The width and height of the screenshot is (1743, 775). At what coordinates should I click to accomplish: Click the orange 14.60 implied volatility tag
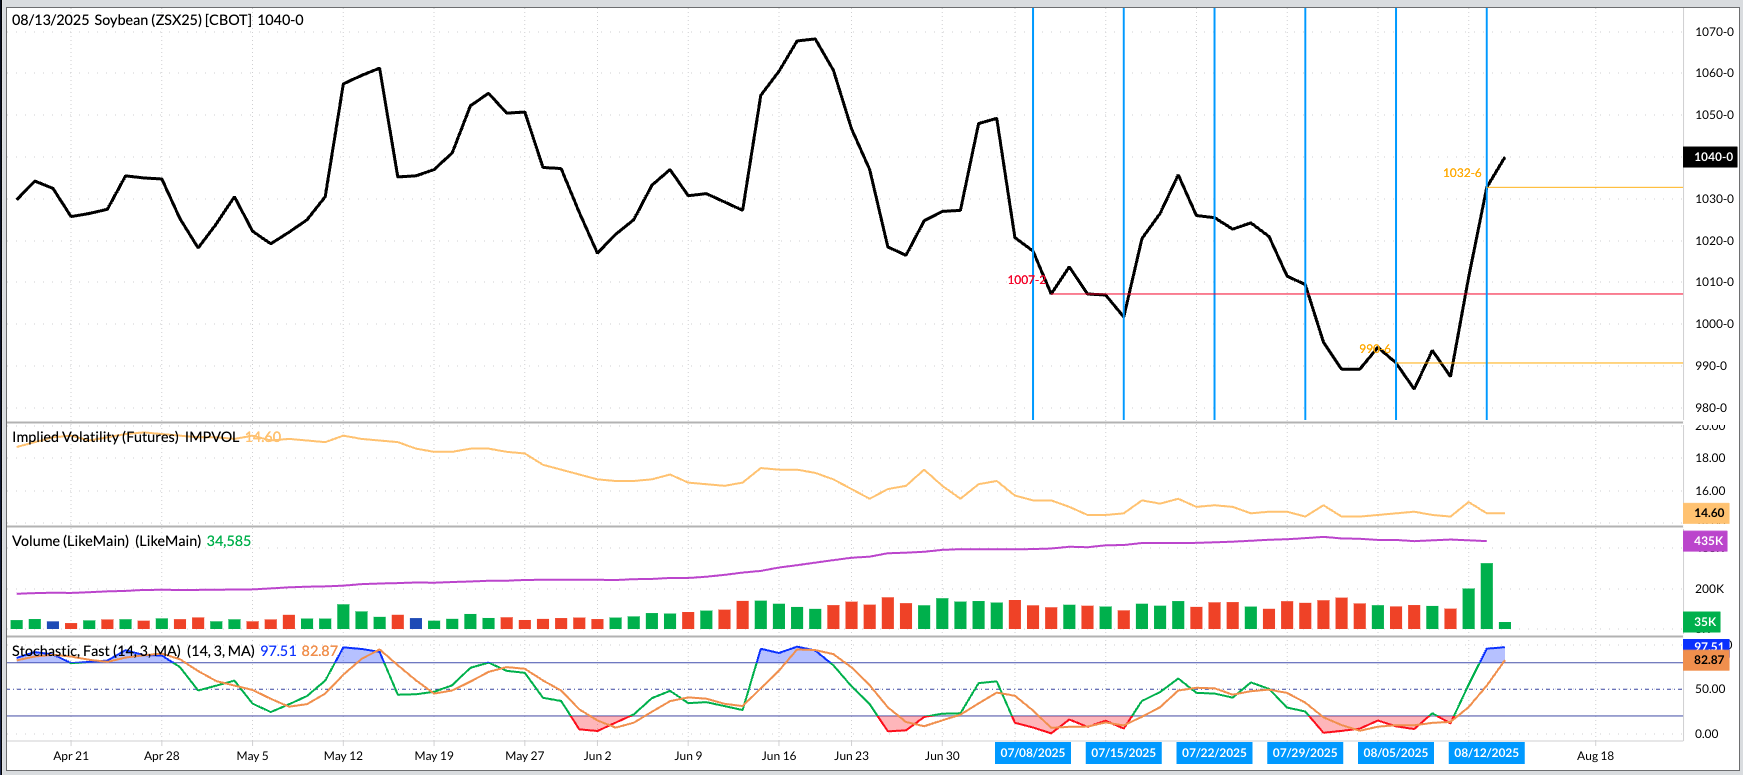tap(1708, 513)
